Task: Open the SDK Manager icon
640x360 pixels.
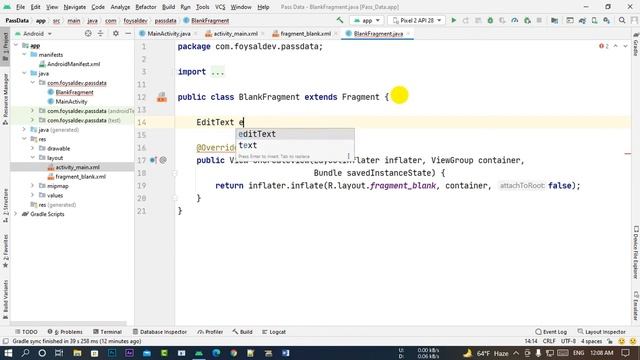Action: click(x=607, y=20)
